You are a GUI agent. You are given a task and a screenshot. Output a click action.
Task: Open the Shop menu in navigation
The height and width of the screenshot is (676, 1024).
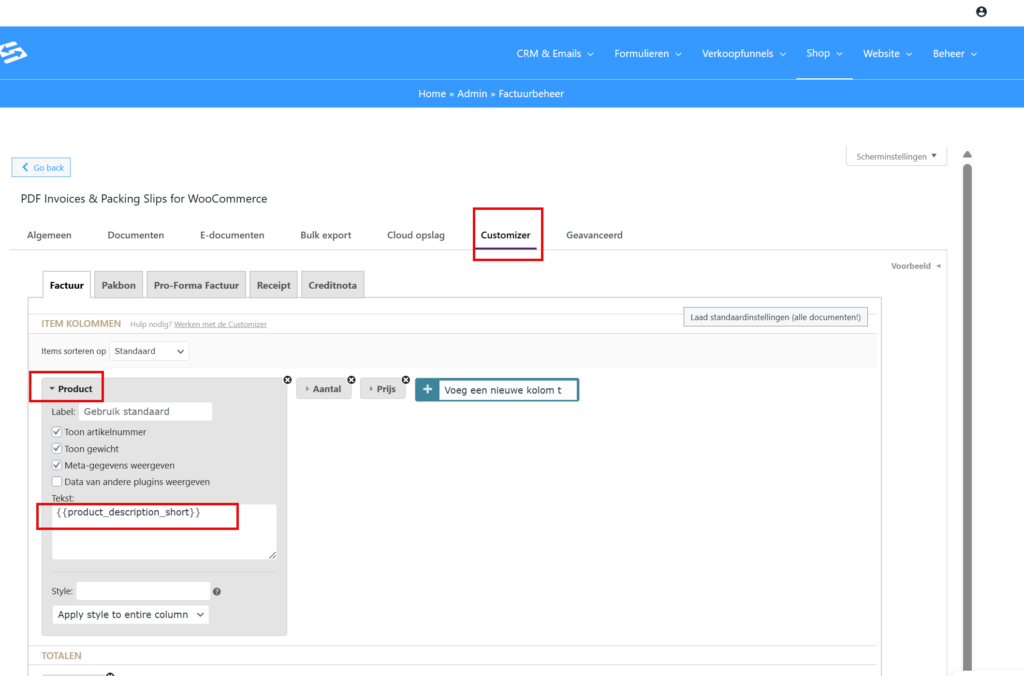(x=824, y=53)
